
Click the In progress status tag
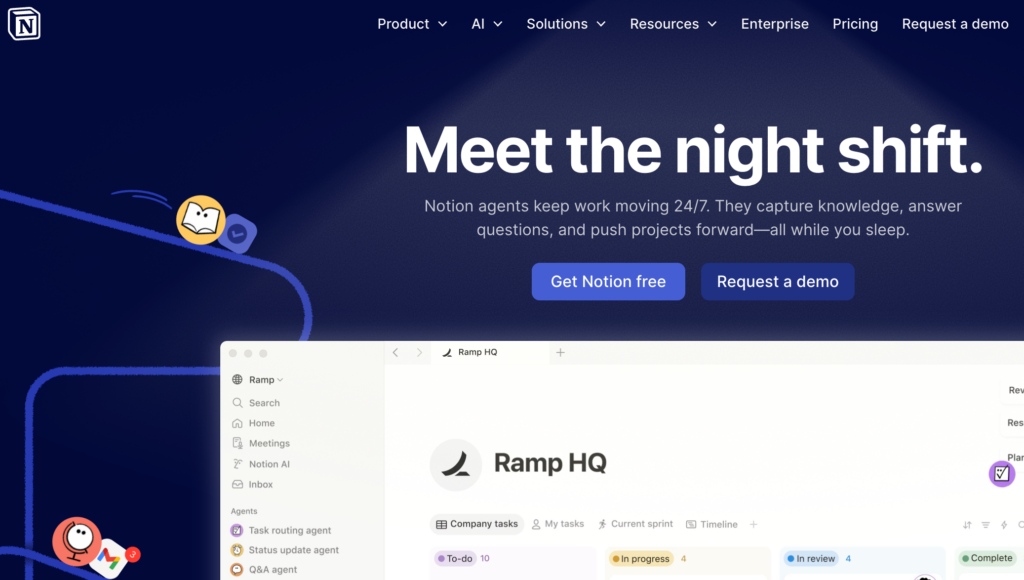pos(641,558)
